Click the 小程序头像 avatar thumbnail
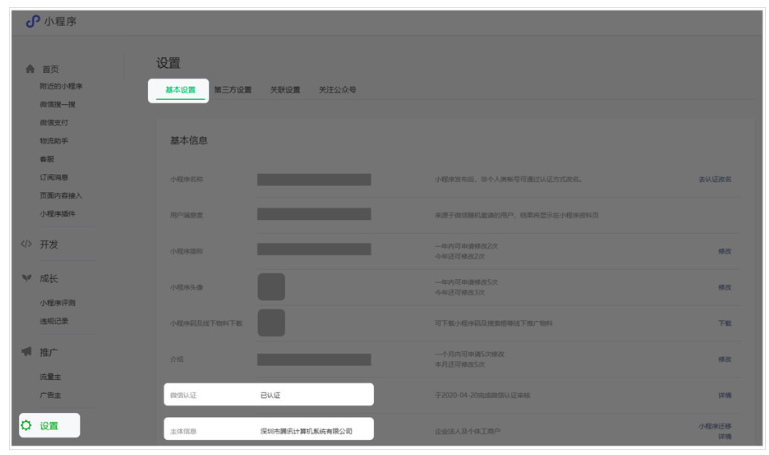The image size is (769, 455). pyautogui.click(x=271, y=286)
